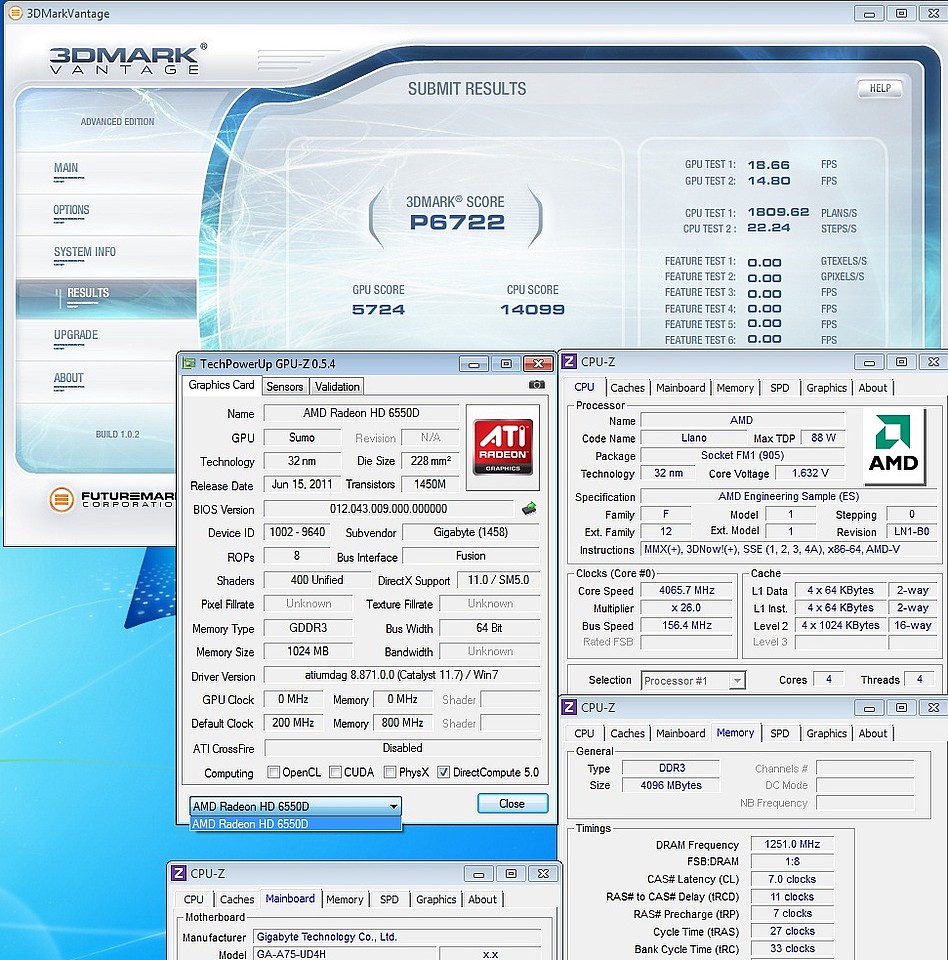This screenshot has height=960, width=948.
Task: Close the CPU-Z Mainboard tab window
Action: tap(543, 874)
